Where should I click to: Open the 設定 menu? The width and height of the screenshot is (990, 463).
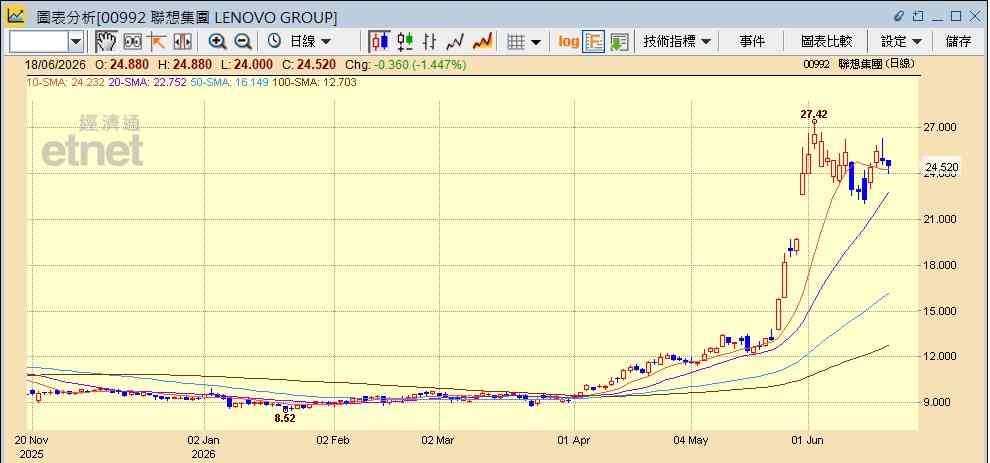coord(901,42)
